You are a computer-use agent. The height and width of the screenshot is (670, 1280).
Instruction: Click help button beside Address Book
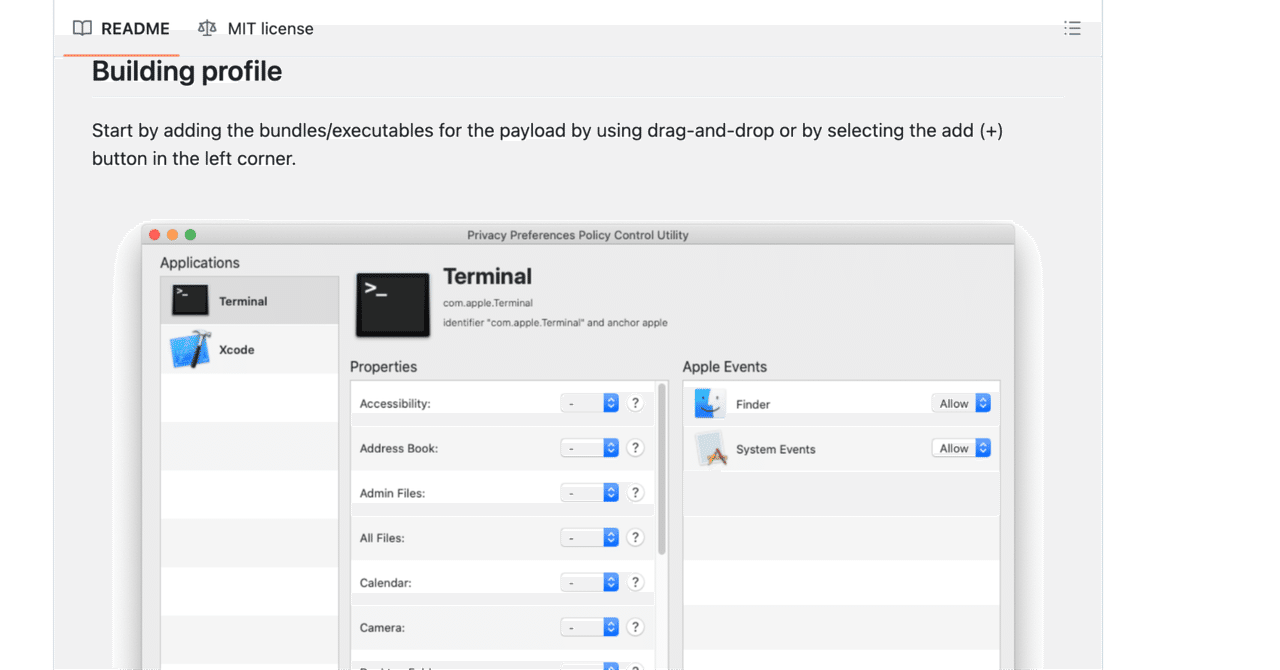point(635,448)
